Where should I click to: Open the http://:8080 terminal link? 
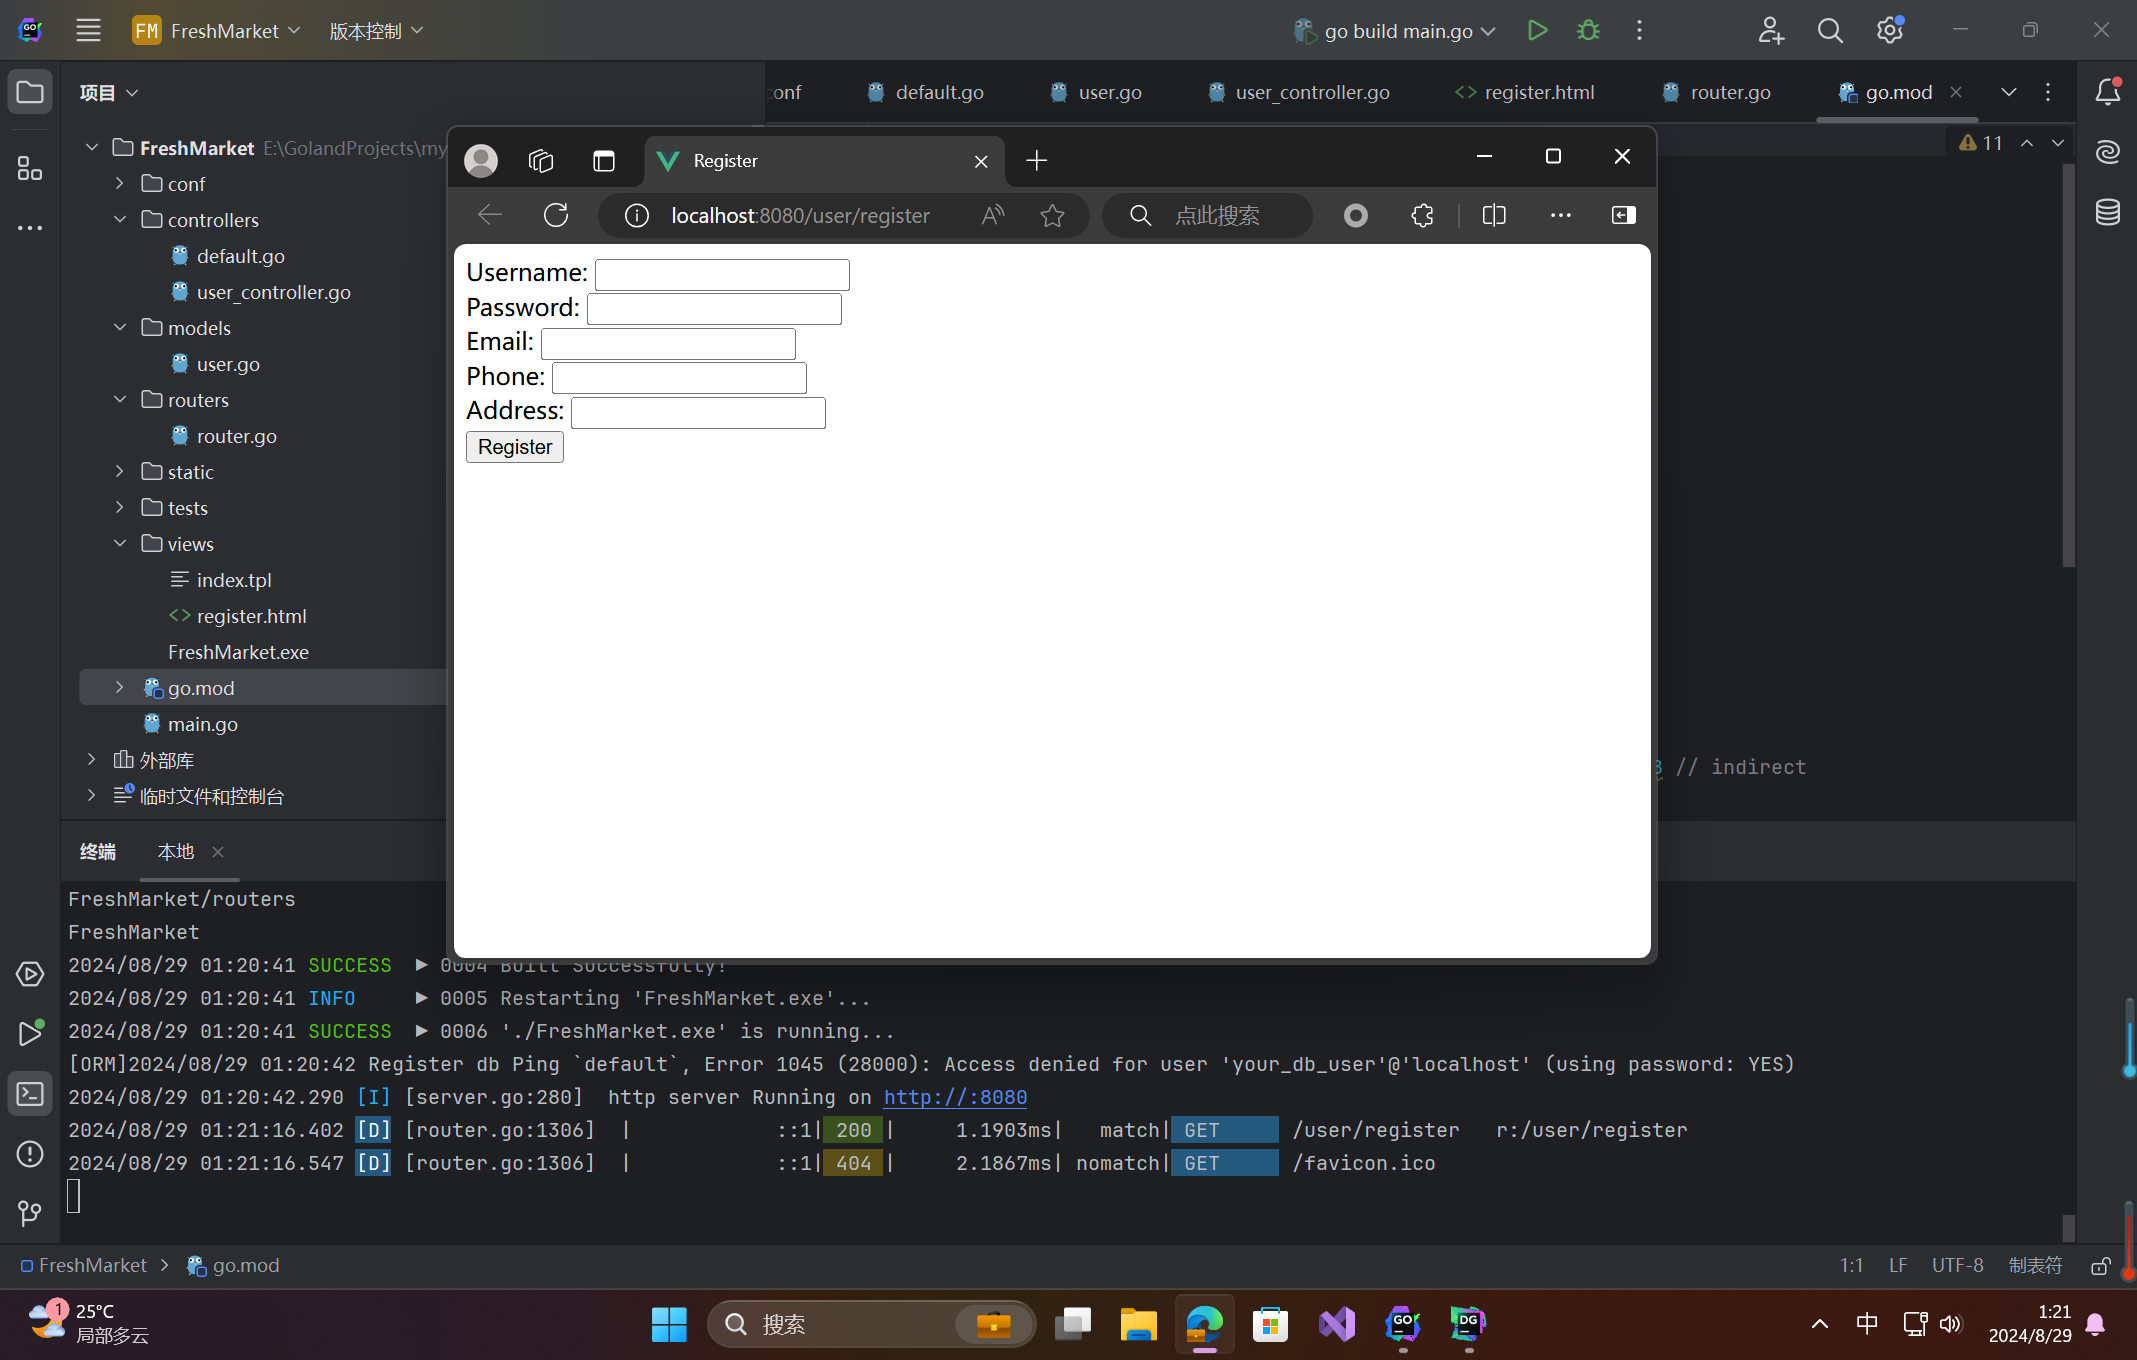click(955, 1097)
